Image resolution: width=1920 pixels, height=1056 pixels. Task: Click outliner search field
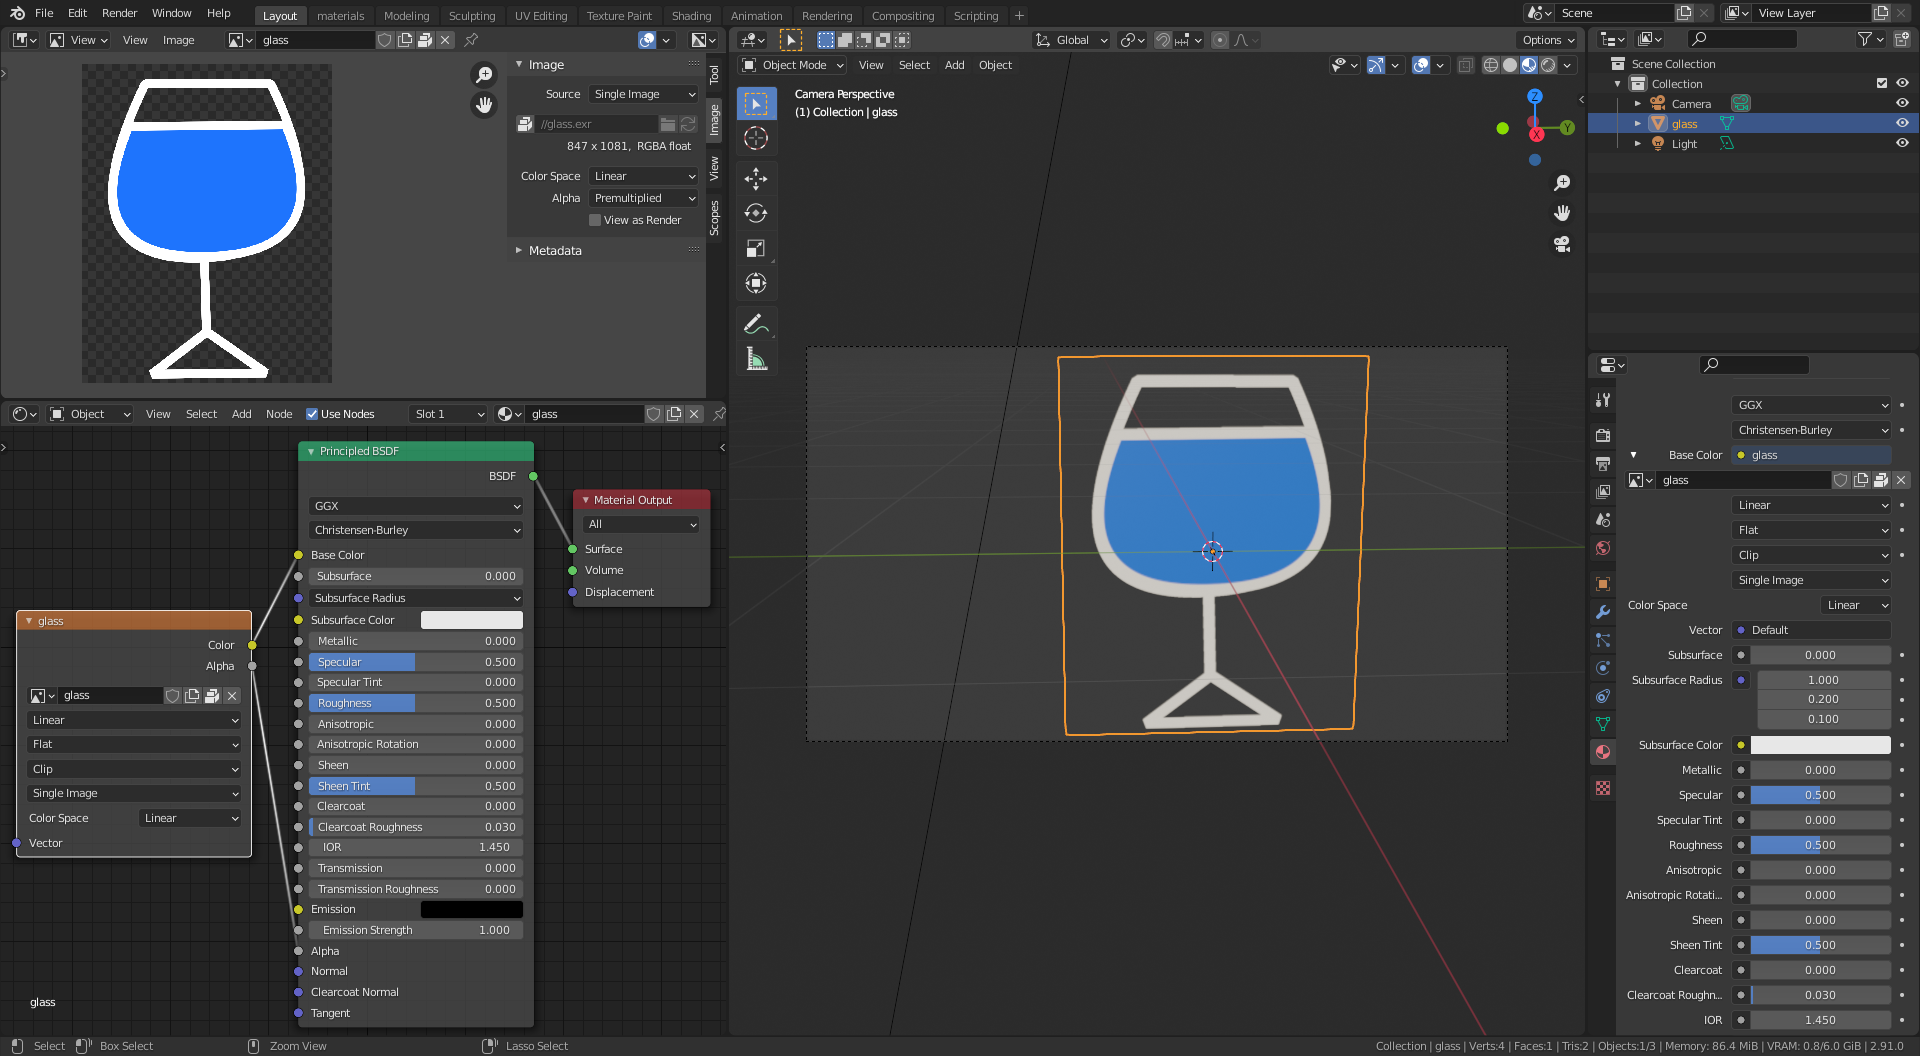1742,39
